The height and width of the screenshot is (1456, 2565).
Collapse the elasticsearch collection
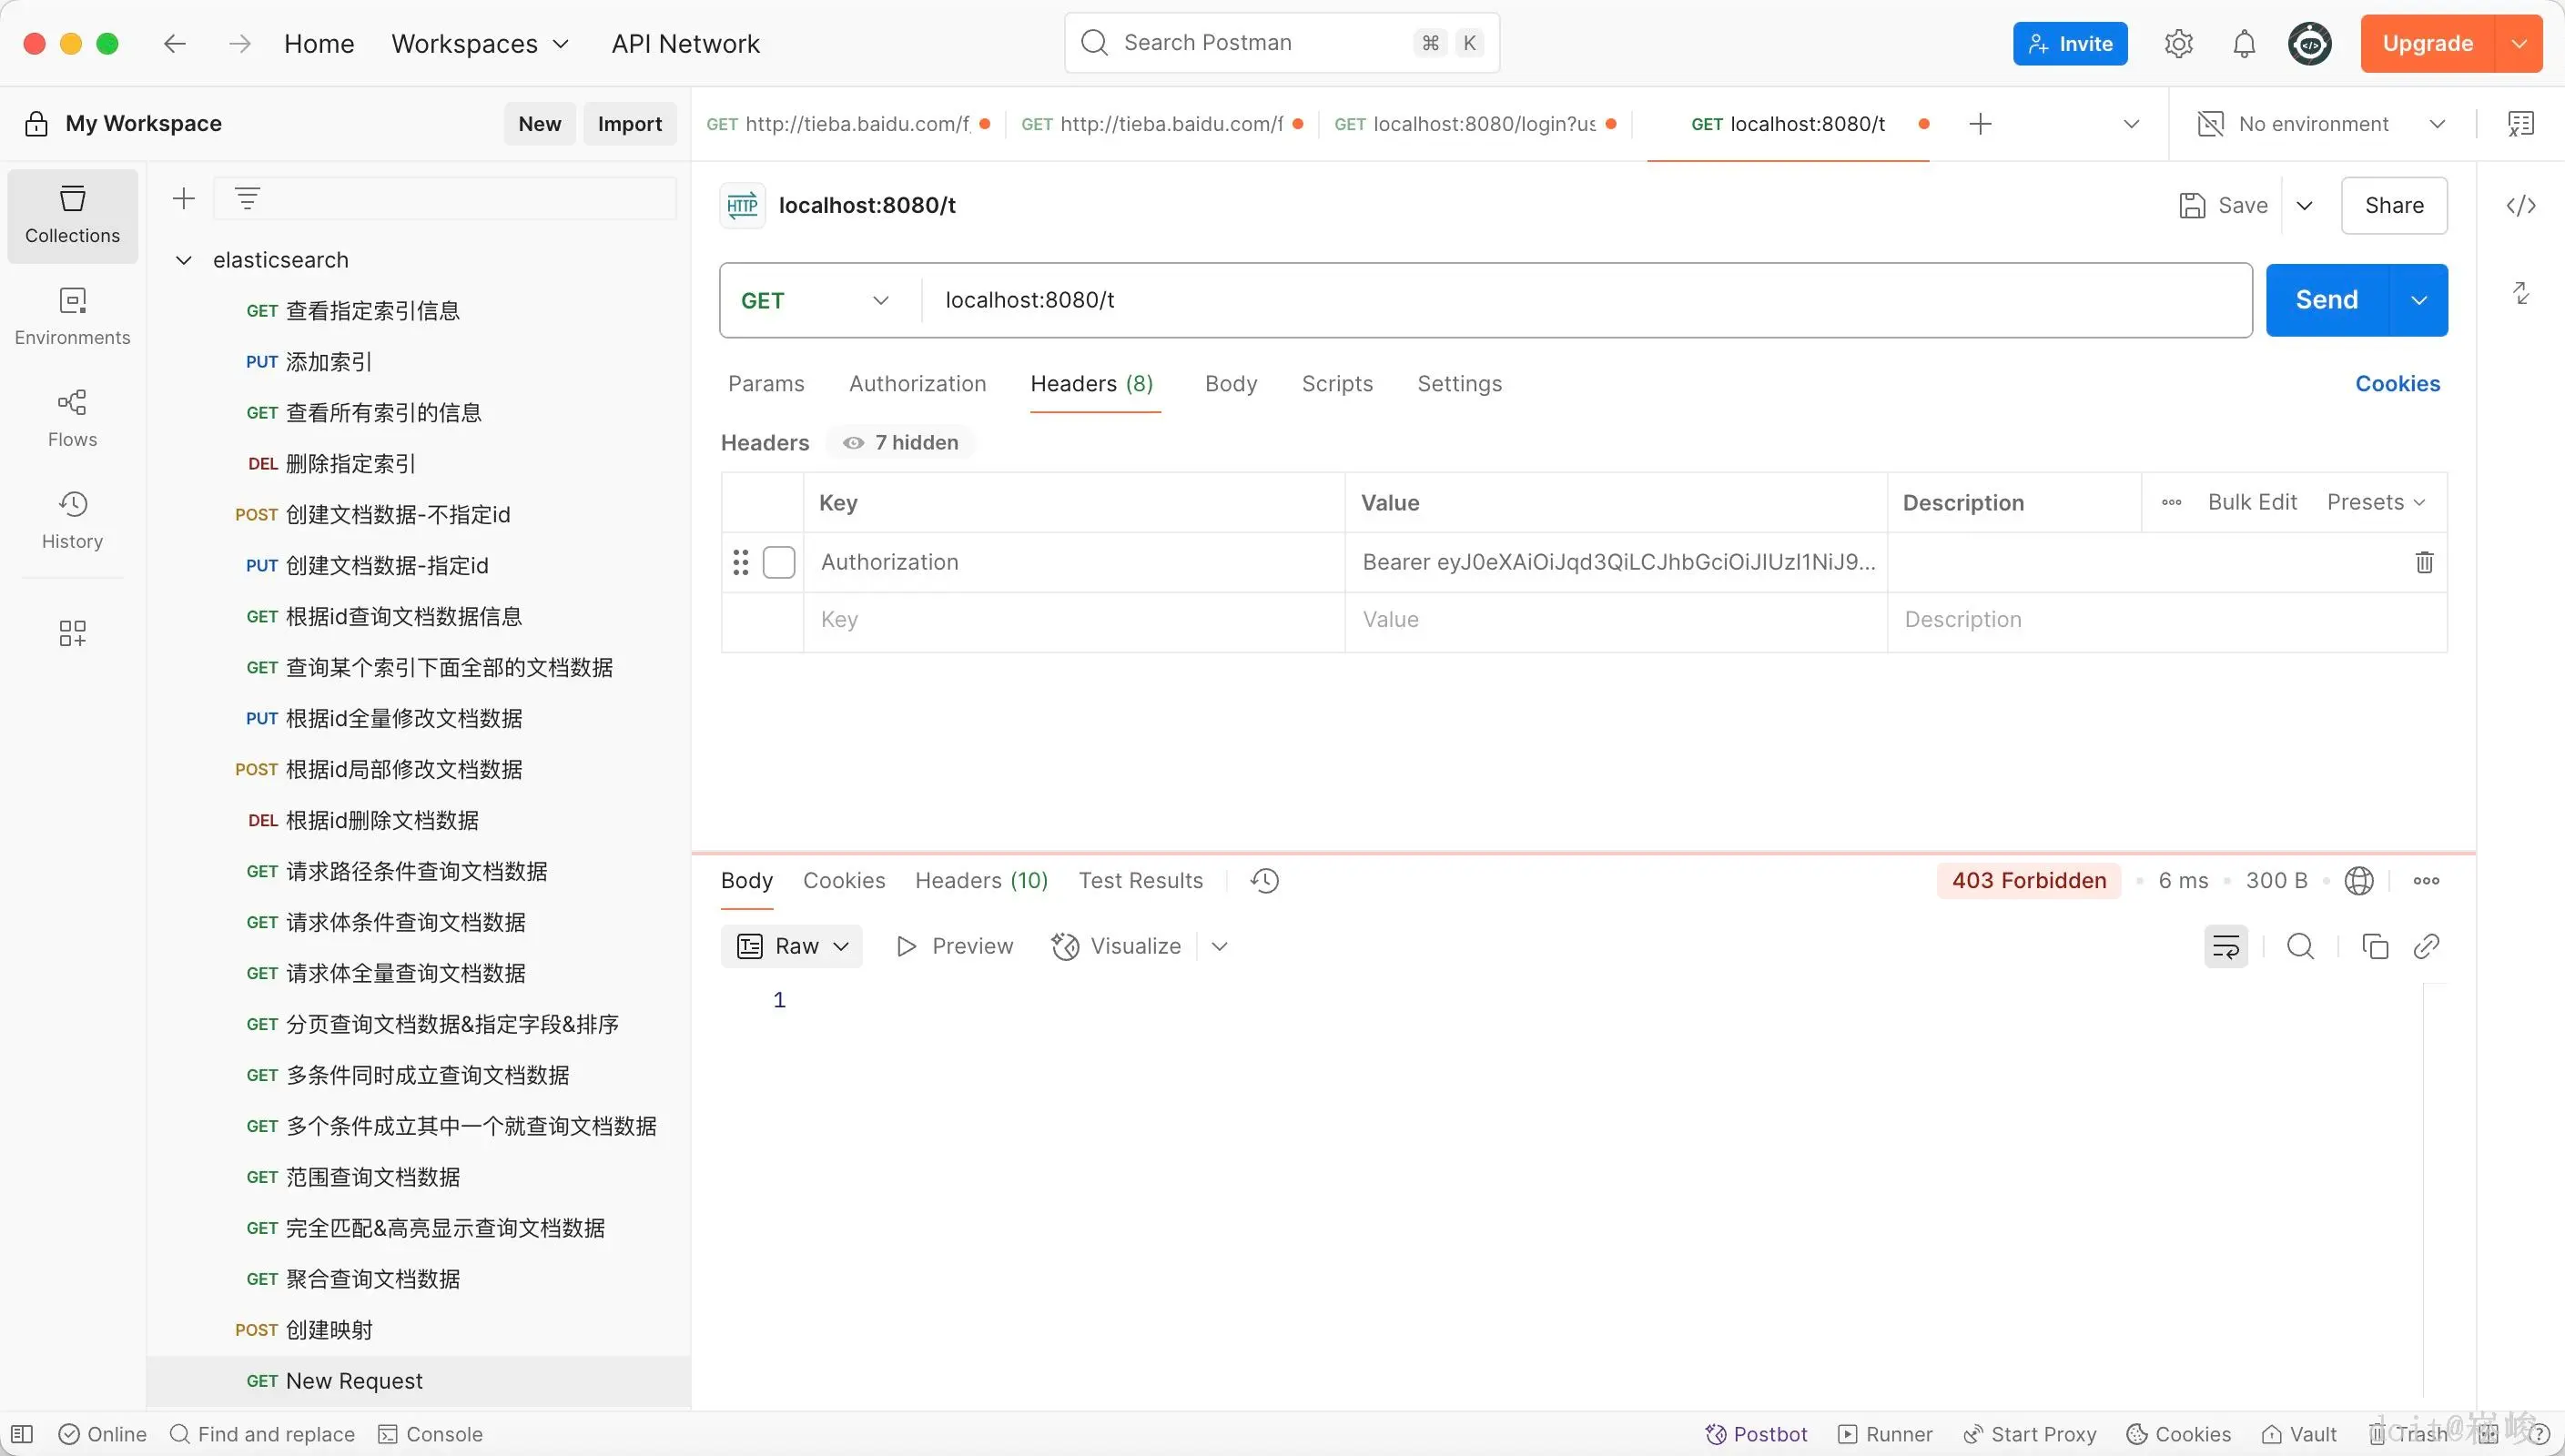tap(184, 260)
